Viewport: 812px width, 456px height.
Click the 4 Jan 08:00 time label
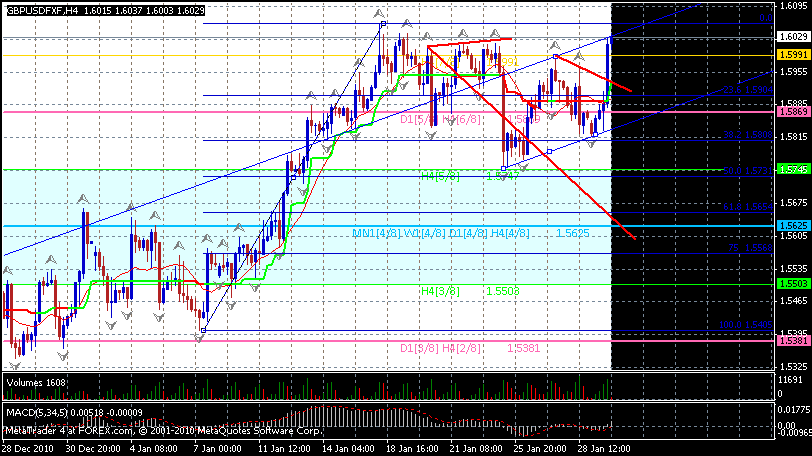click(154, 448)
